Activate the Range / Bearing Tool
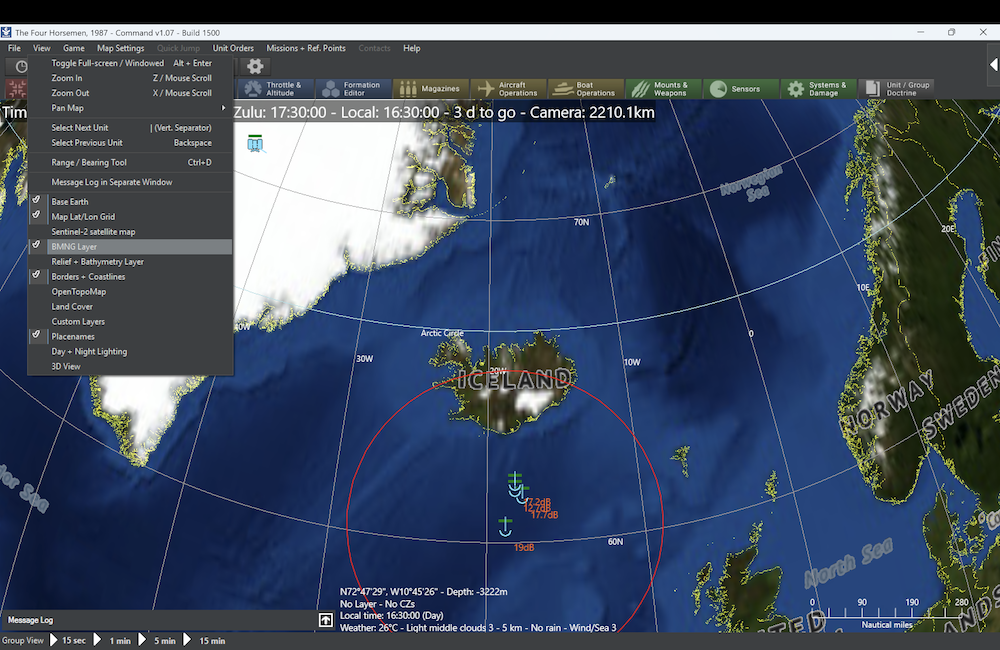This screenshot has width=1000, height=650. 130,163
